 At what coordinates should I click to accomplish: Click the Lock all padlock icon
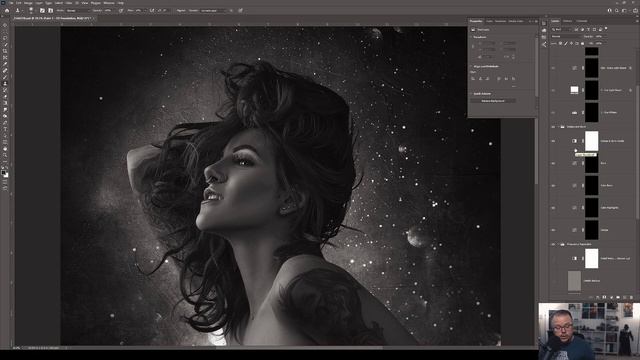tap(582, 43)
